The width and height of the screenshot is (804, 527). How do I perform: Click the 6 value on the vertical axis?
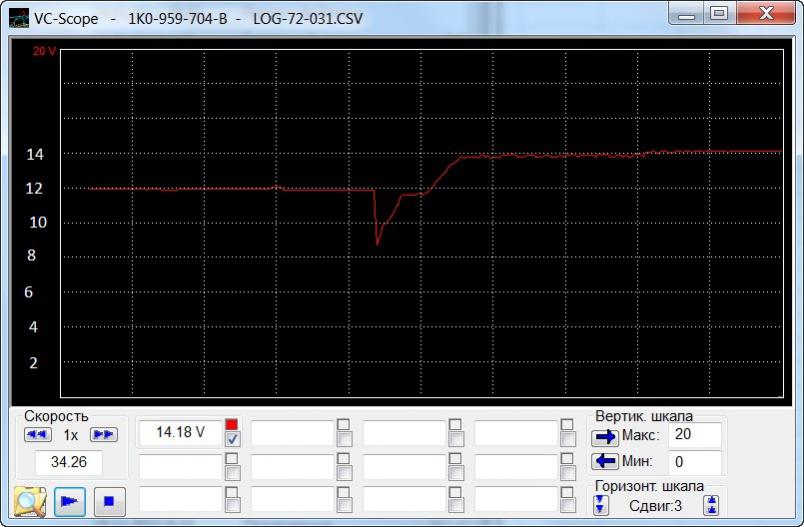pyautogui.click(x=29, y=292)
